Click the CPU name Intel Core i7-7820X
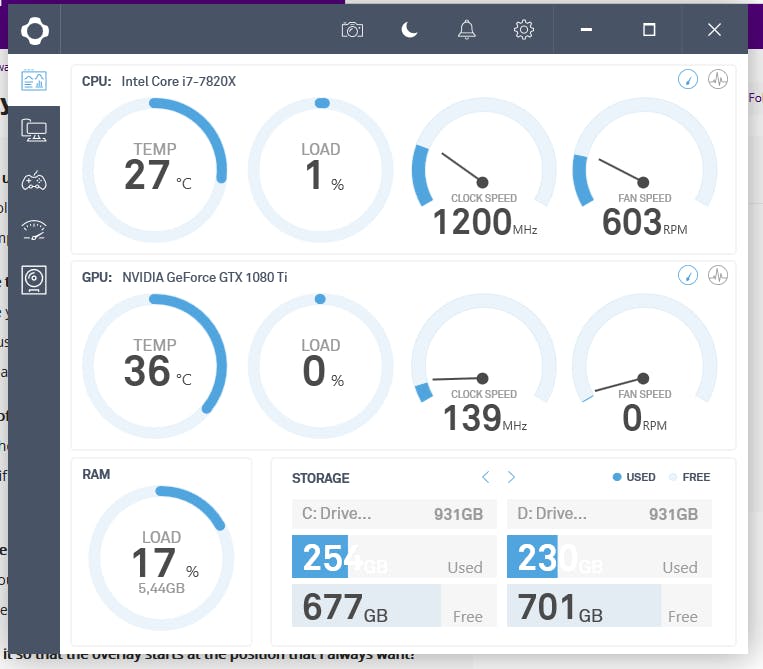 tap(179, 81)
